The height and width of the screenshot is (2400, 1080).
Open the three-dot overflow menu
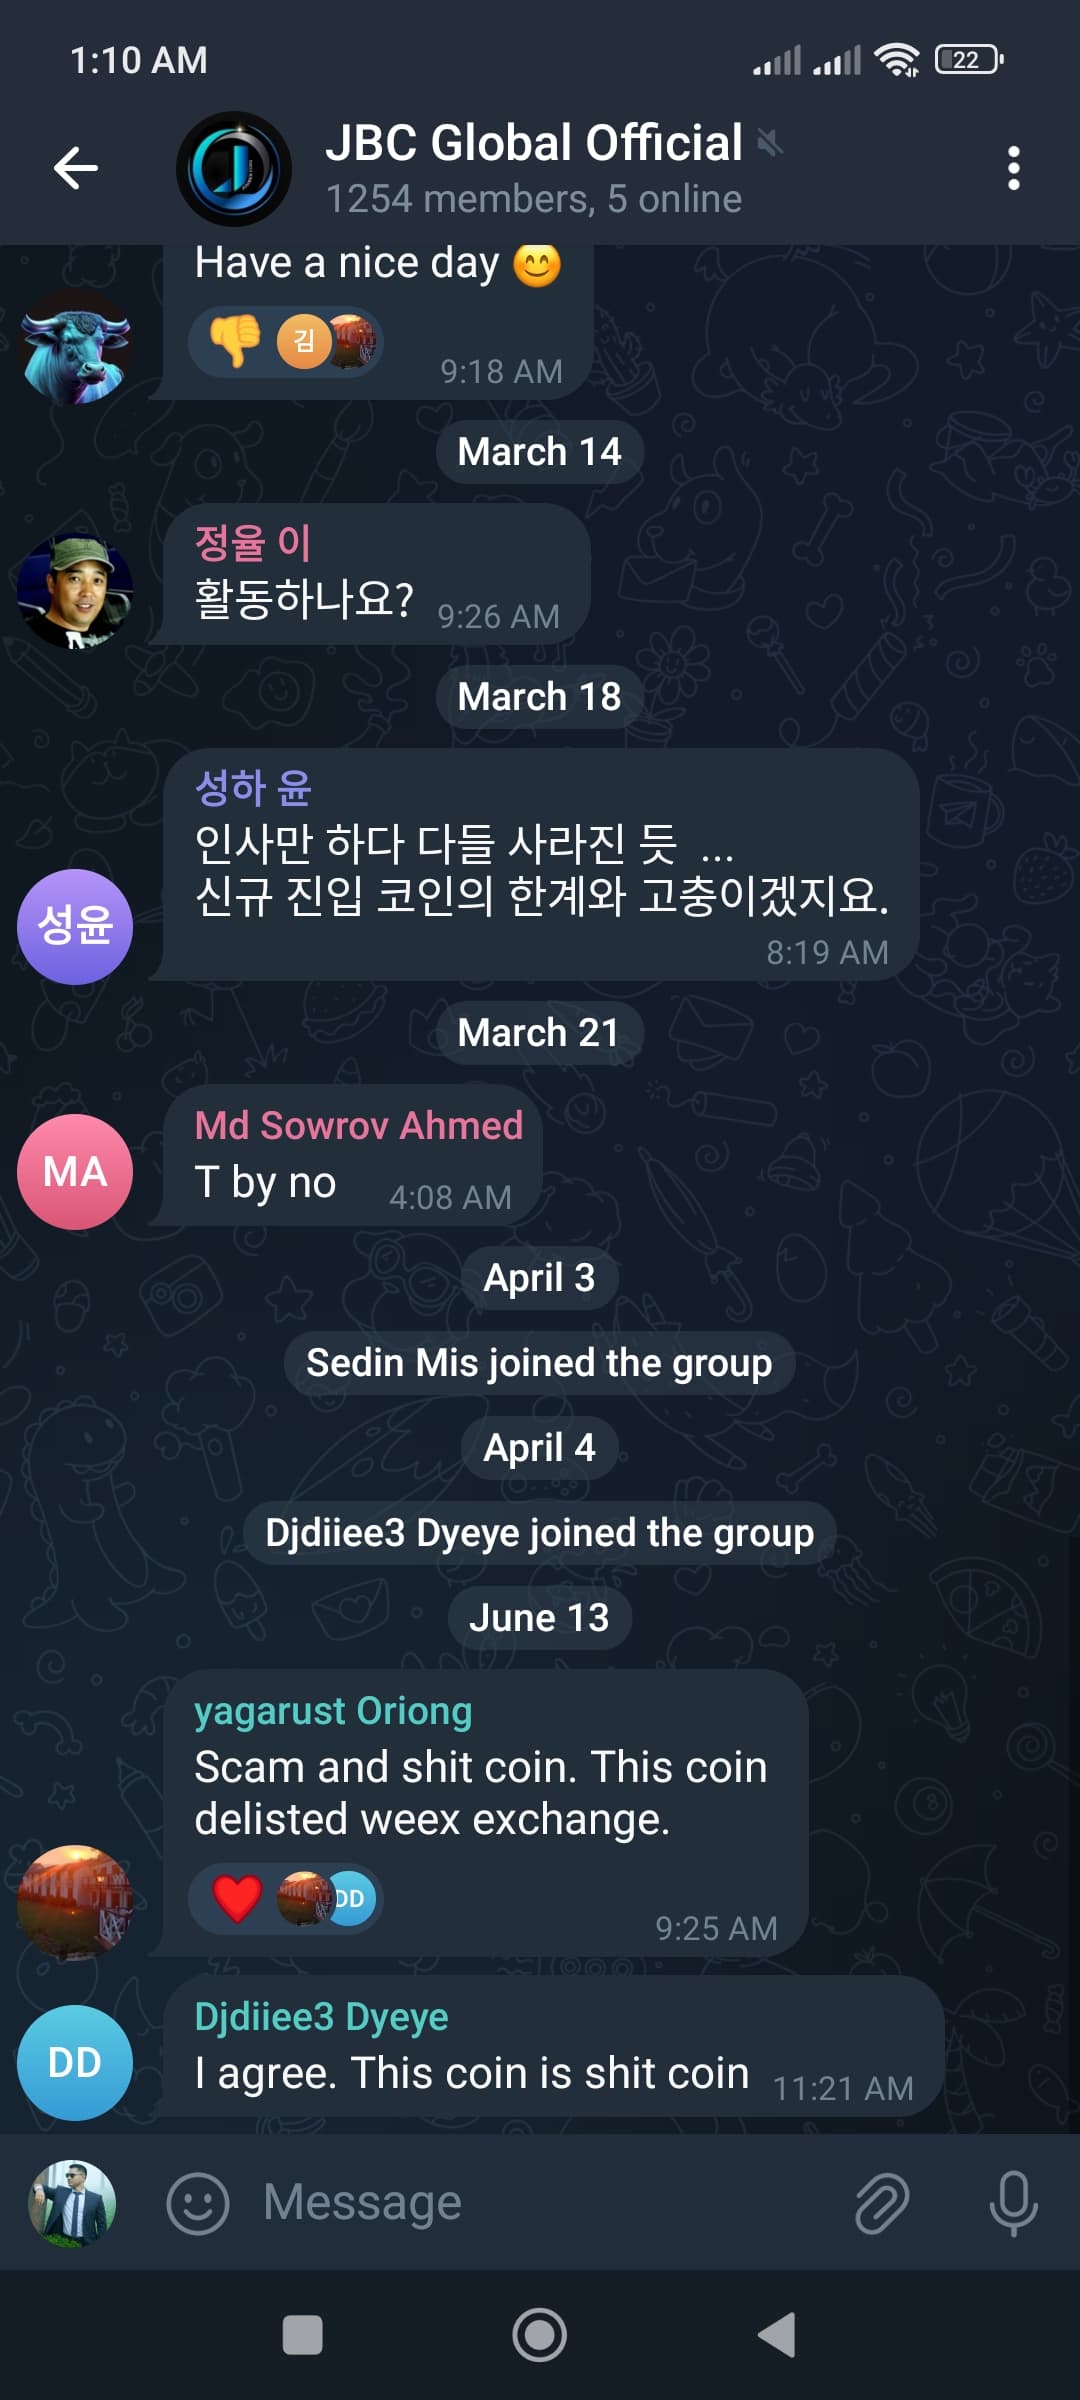click(1013, 168)
